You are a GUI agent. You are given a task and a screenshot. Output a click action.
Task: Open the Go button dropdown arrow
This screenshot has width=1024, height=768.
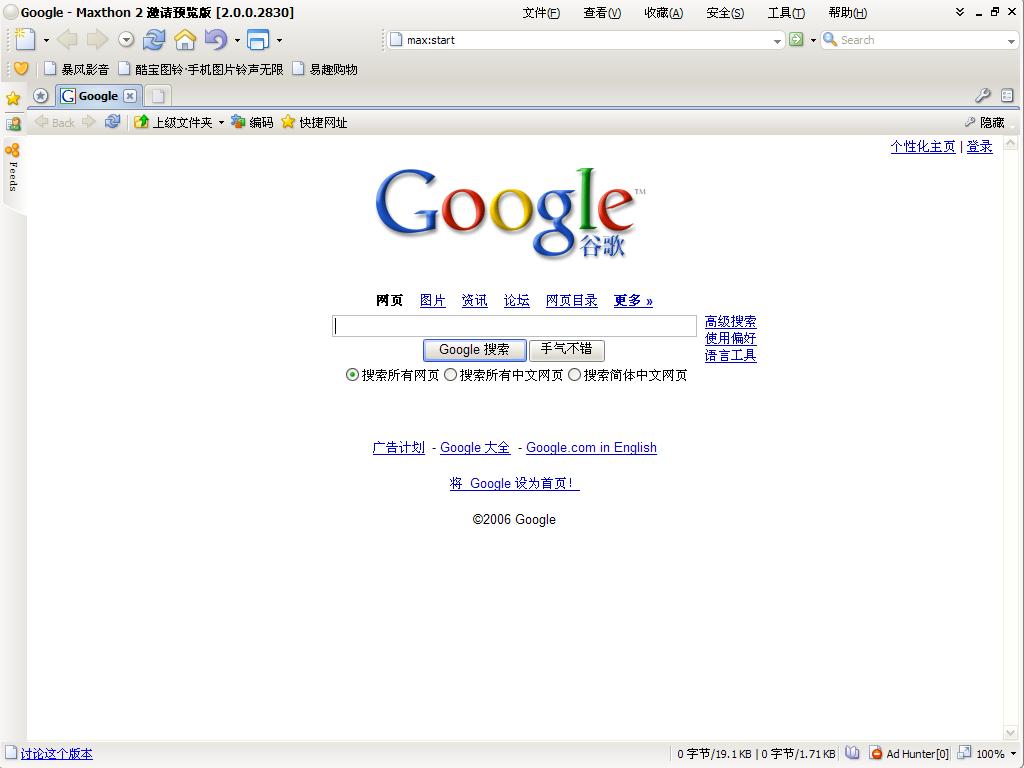(x=813, y=40)
